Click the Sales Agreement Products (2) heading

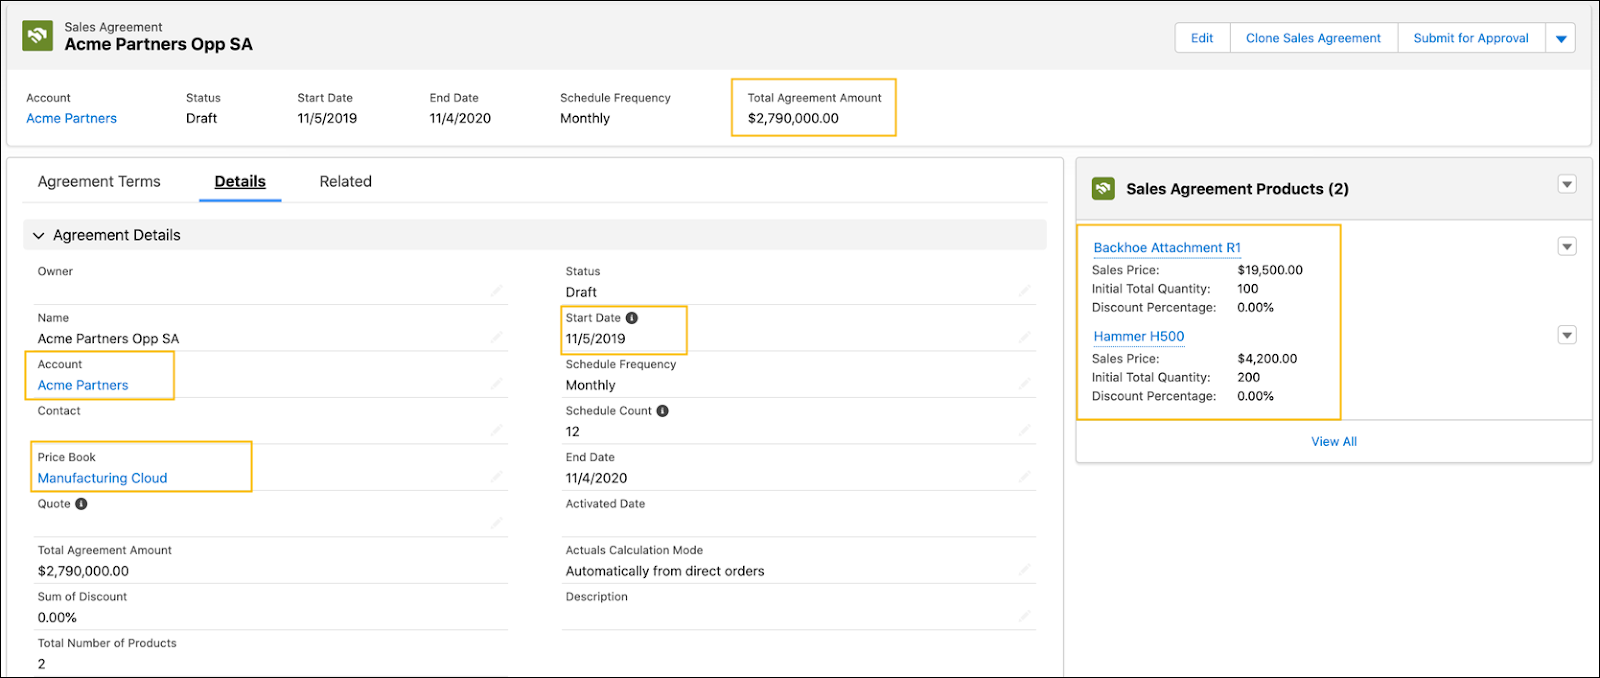pyautogui.click(x=1237, y=189)
